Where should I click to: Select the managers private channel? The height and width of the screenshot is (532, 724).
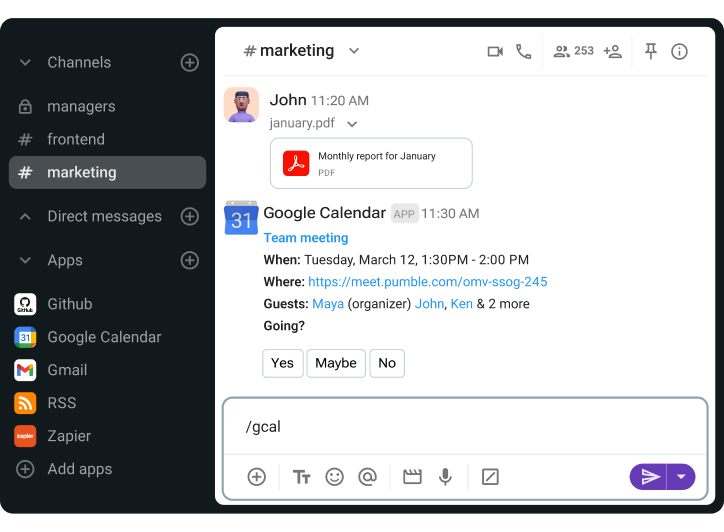107,107
